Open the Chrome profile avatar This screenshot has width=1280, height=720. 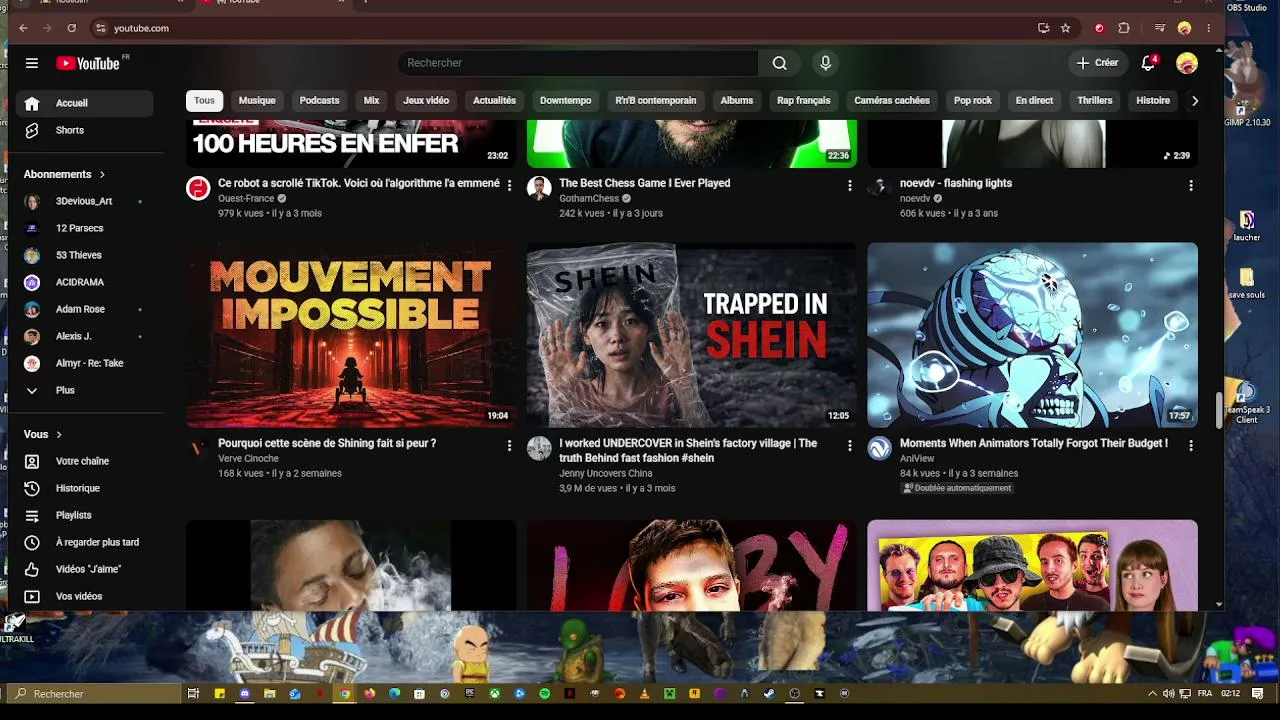pos(1185,28)
